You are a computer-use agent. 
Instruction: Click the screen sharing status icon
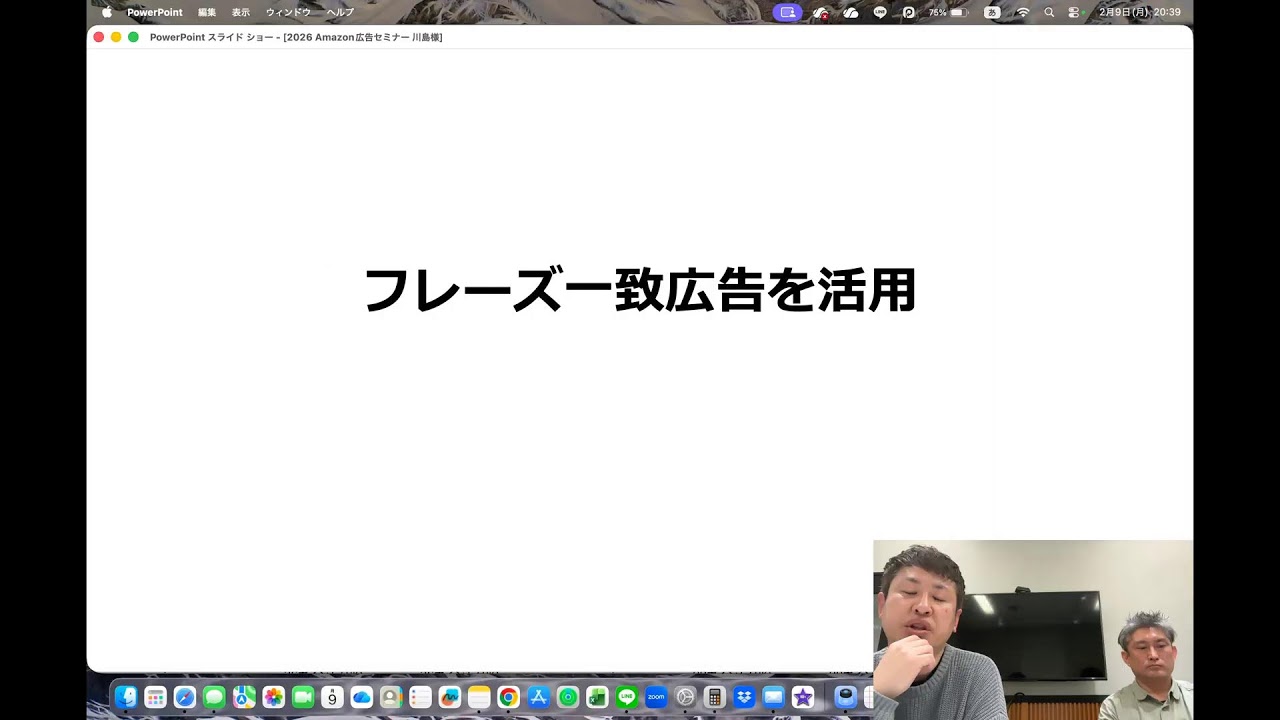[x=787, y=12]
